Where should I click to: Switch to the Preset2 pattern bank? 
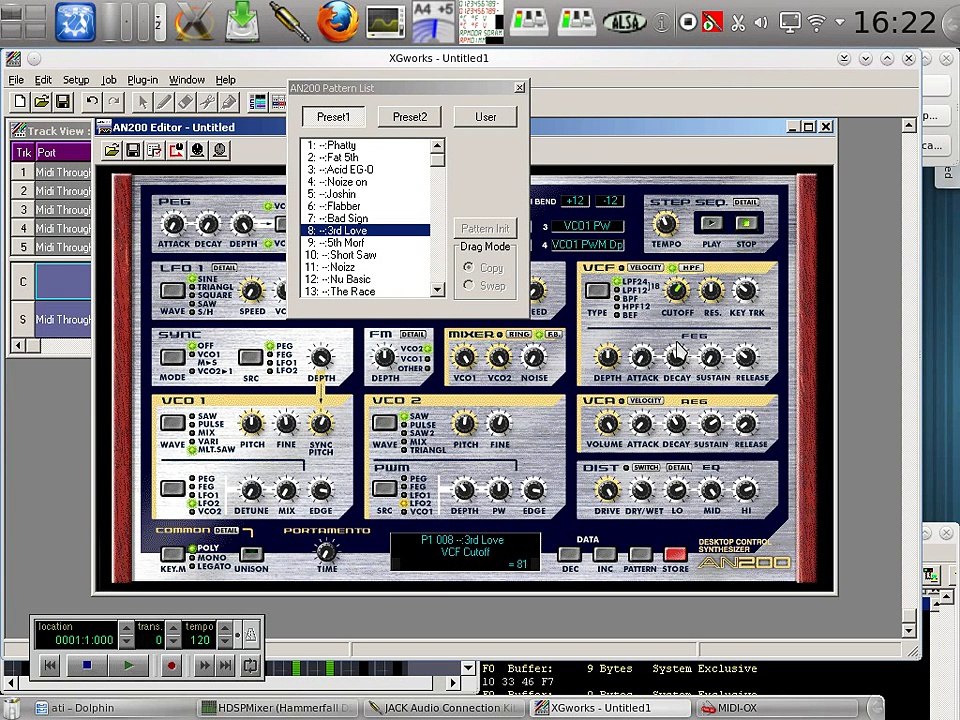point(410,117)
